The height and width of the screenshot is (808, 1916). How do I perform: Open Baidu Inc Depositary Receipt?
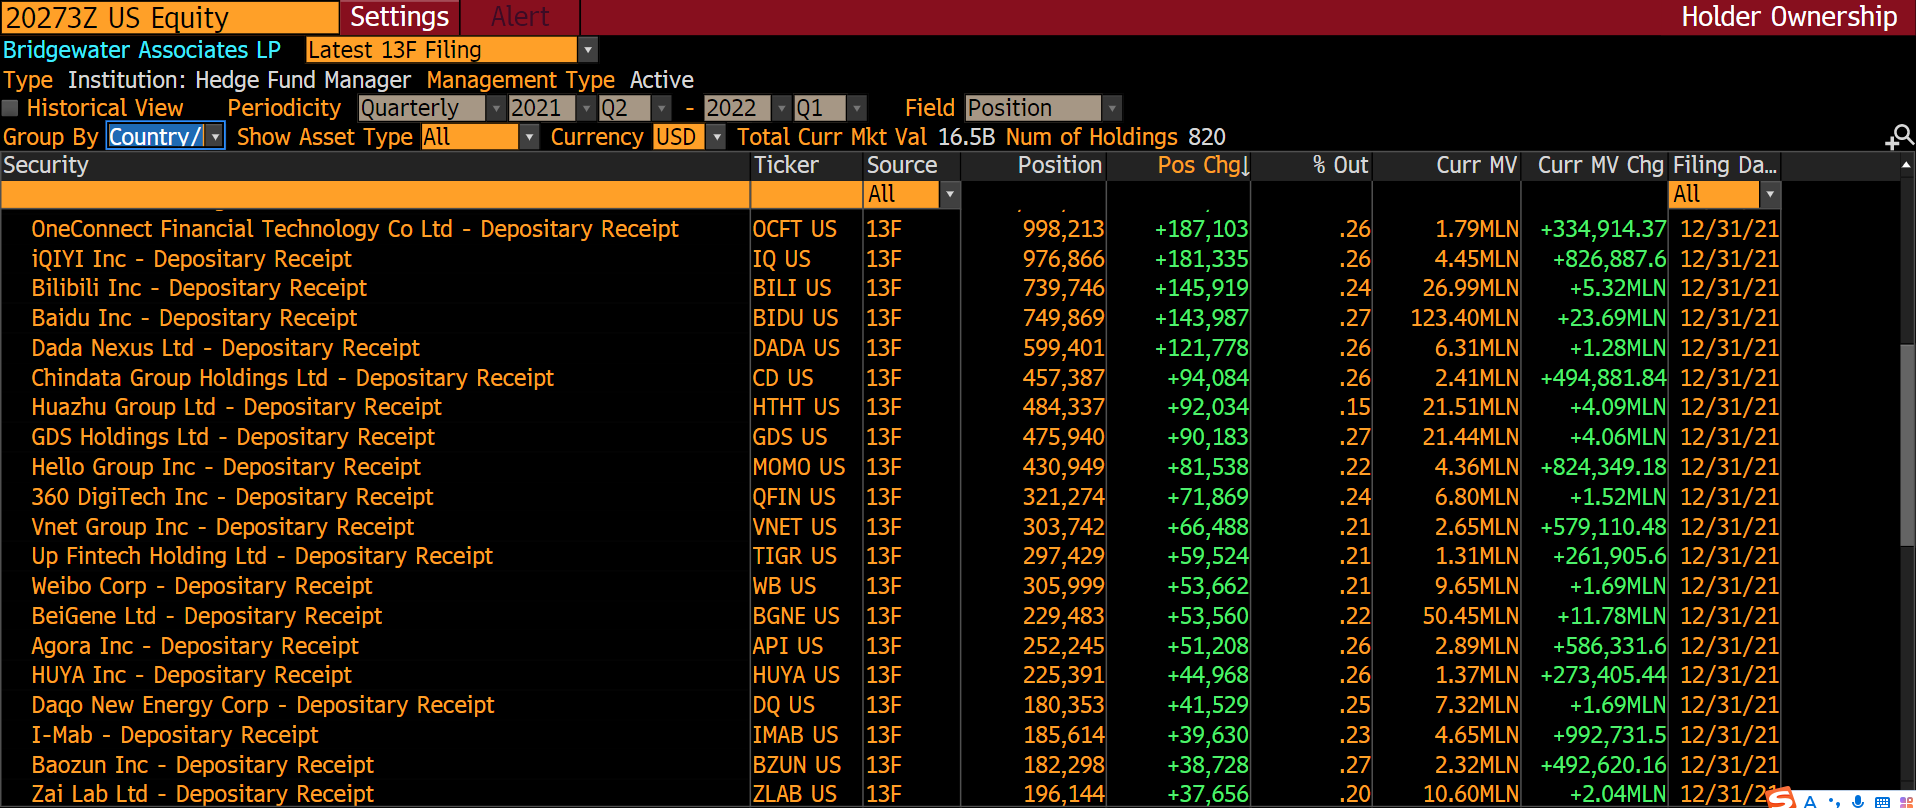pyautogui.click(x=194, y=318)
